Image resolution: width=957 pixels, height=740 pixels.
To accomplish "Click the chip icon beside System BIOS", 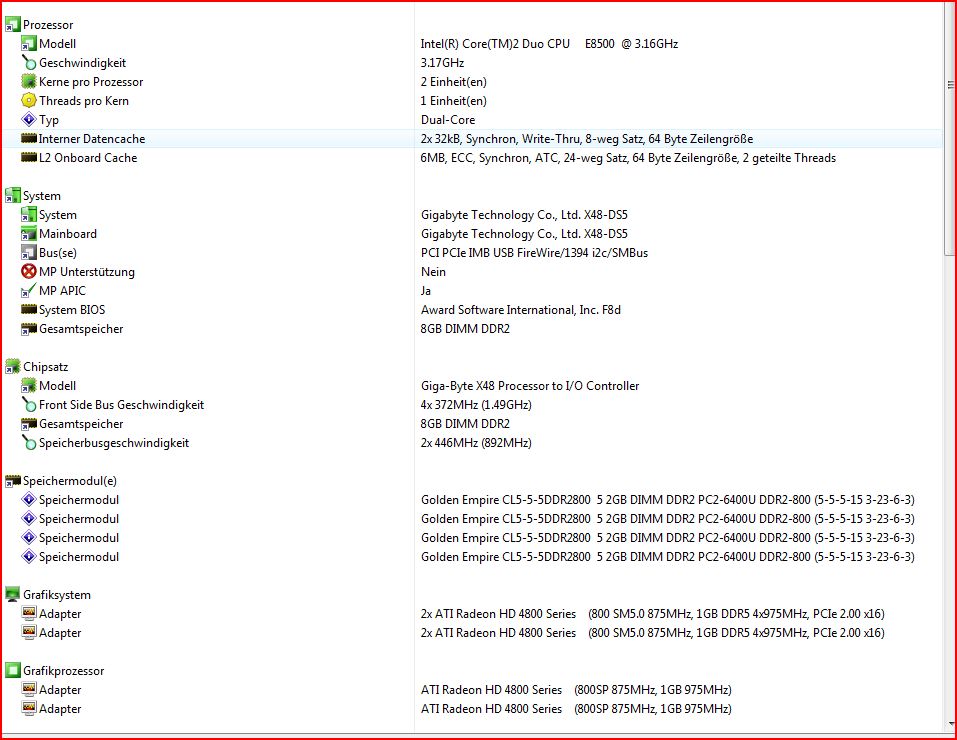I will pos(29,310).
